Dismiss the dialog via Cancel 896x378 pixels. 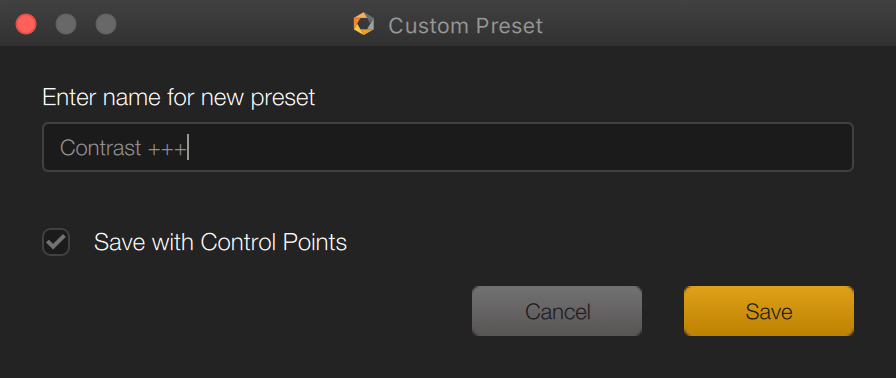pos(557,311)
